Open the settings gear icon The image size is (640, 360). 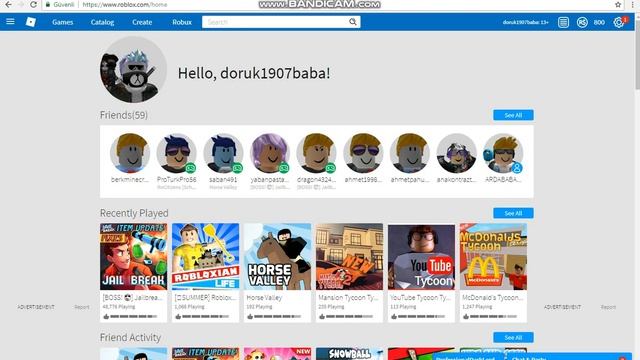[x=618, y=22]
